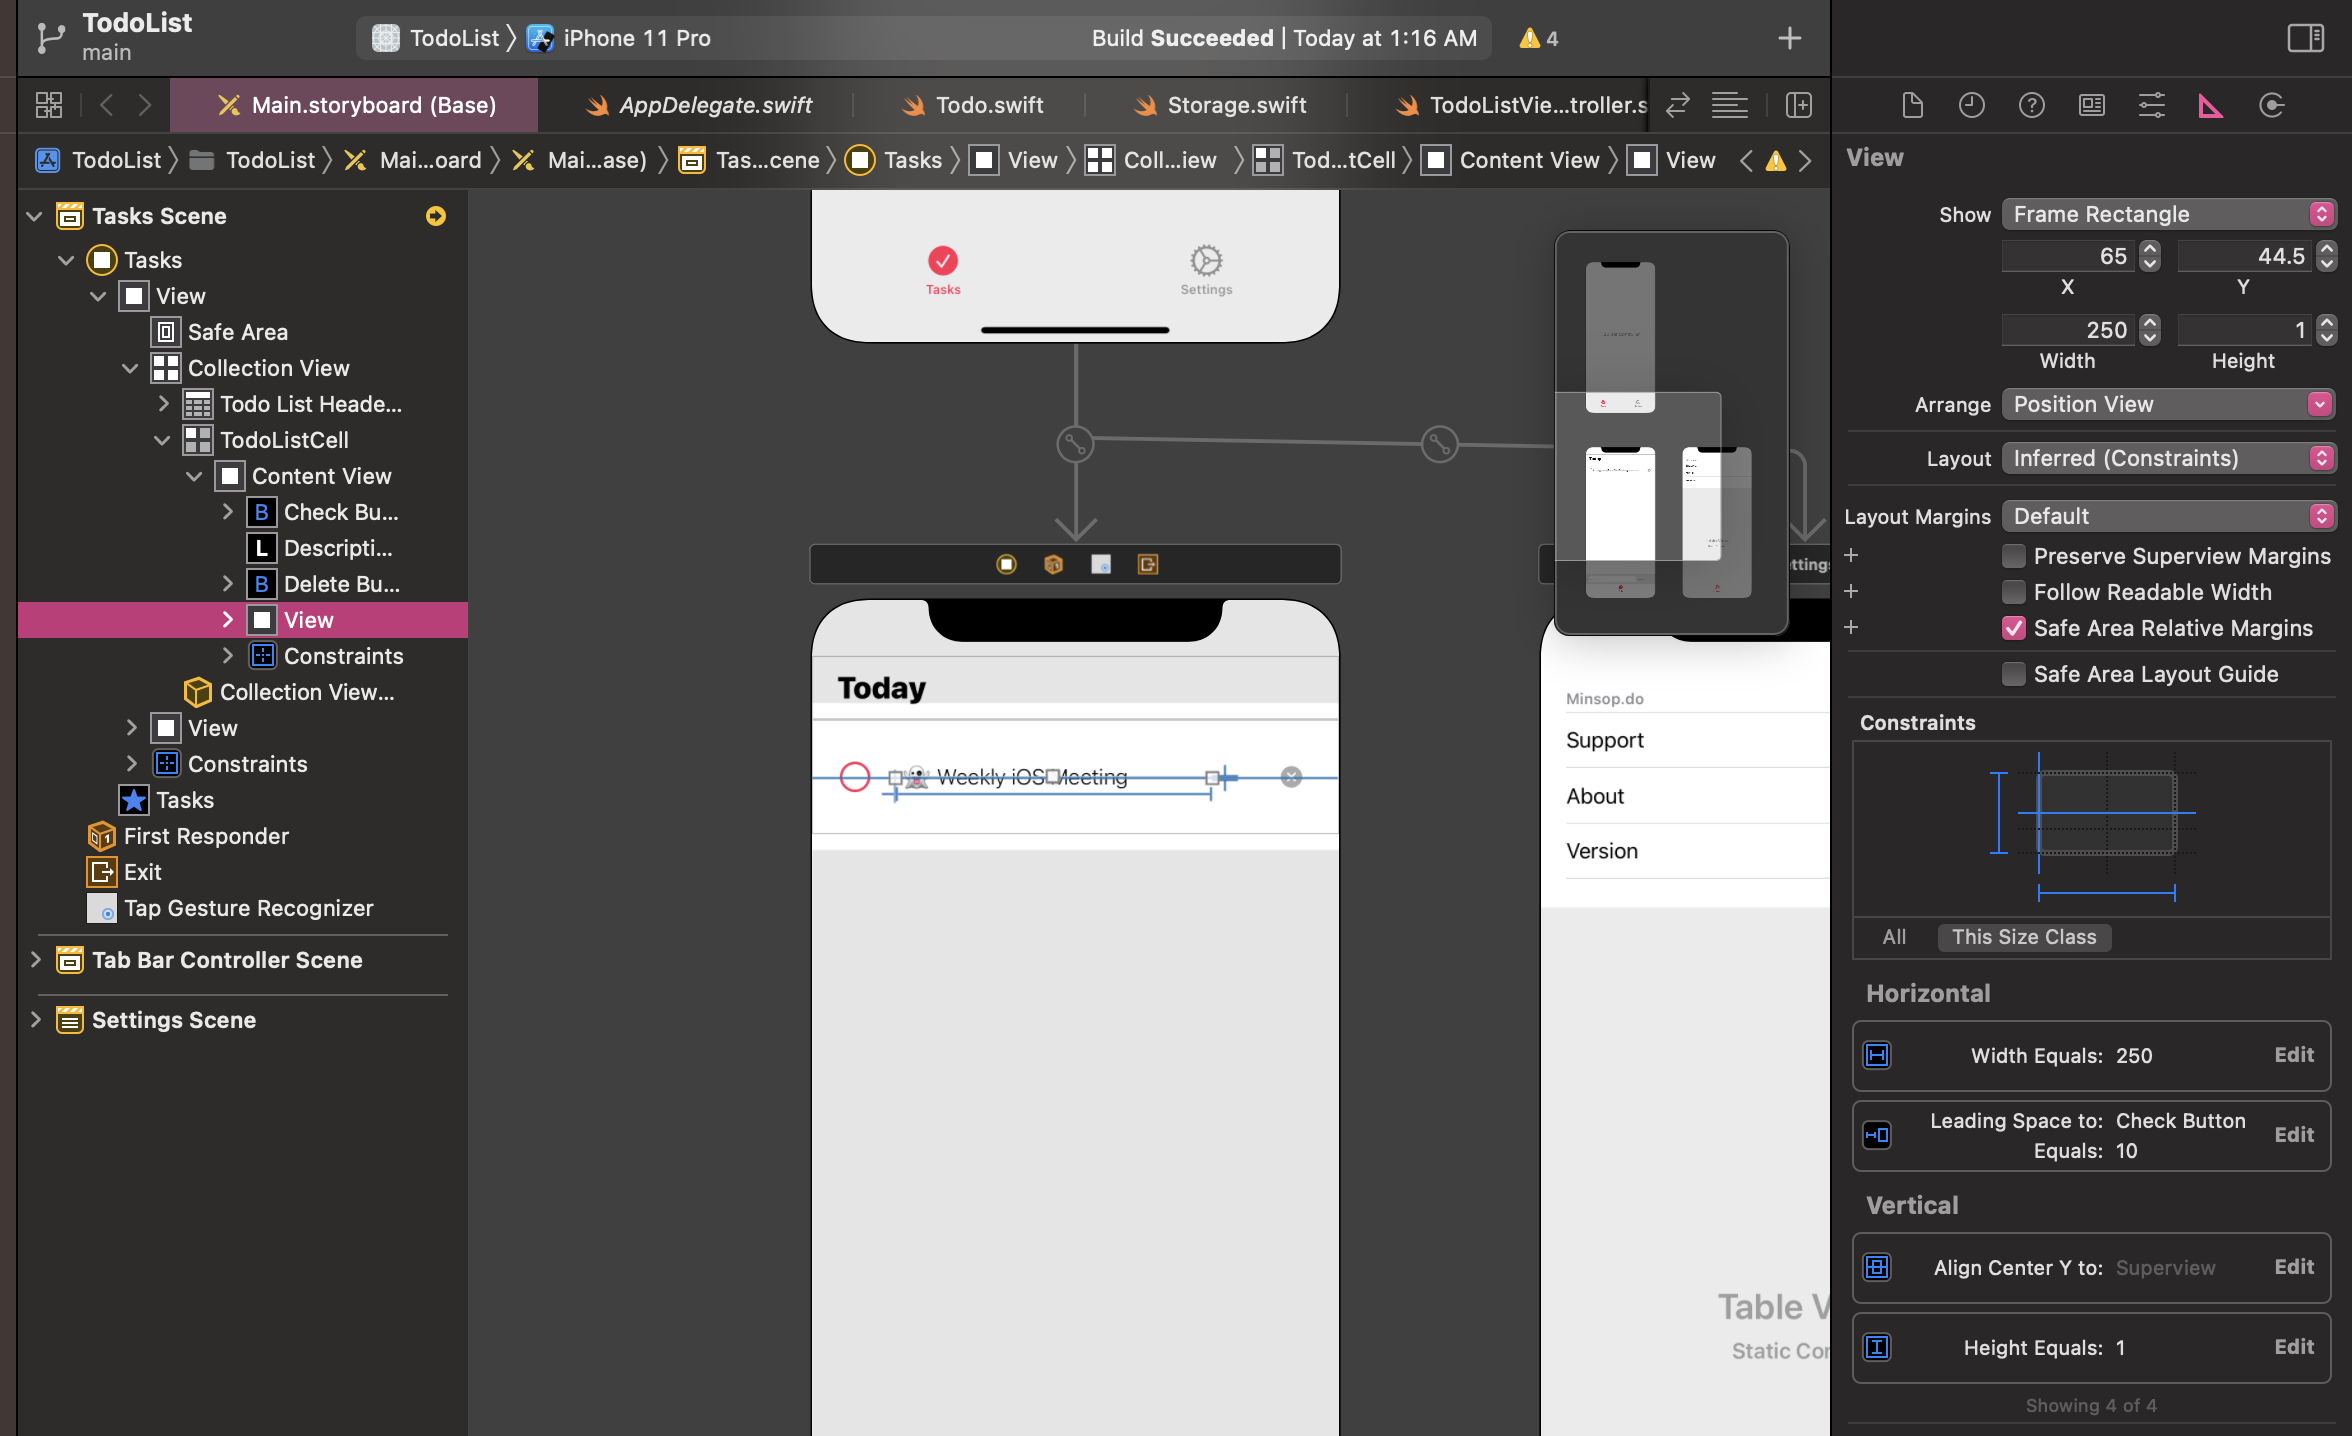
Task: Click the warning triangle in toolbar
Action: [x=1529, y=38]
